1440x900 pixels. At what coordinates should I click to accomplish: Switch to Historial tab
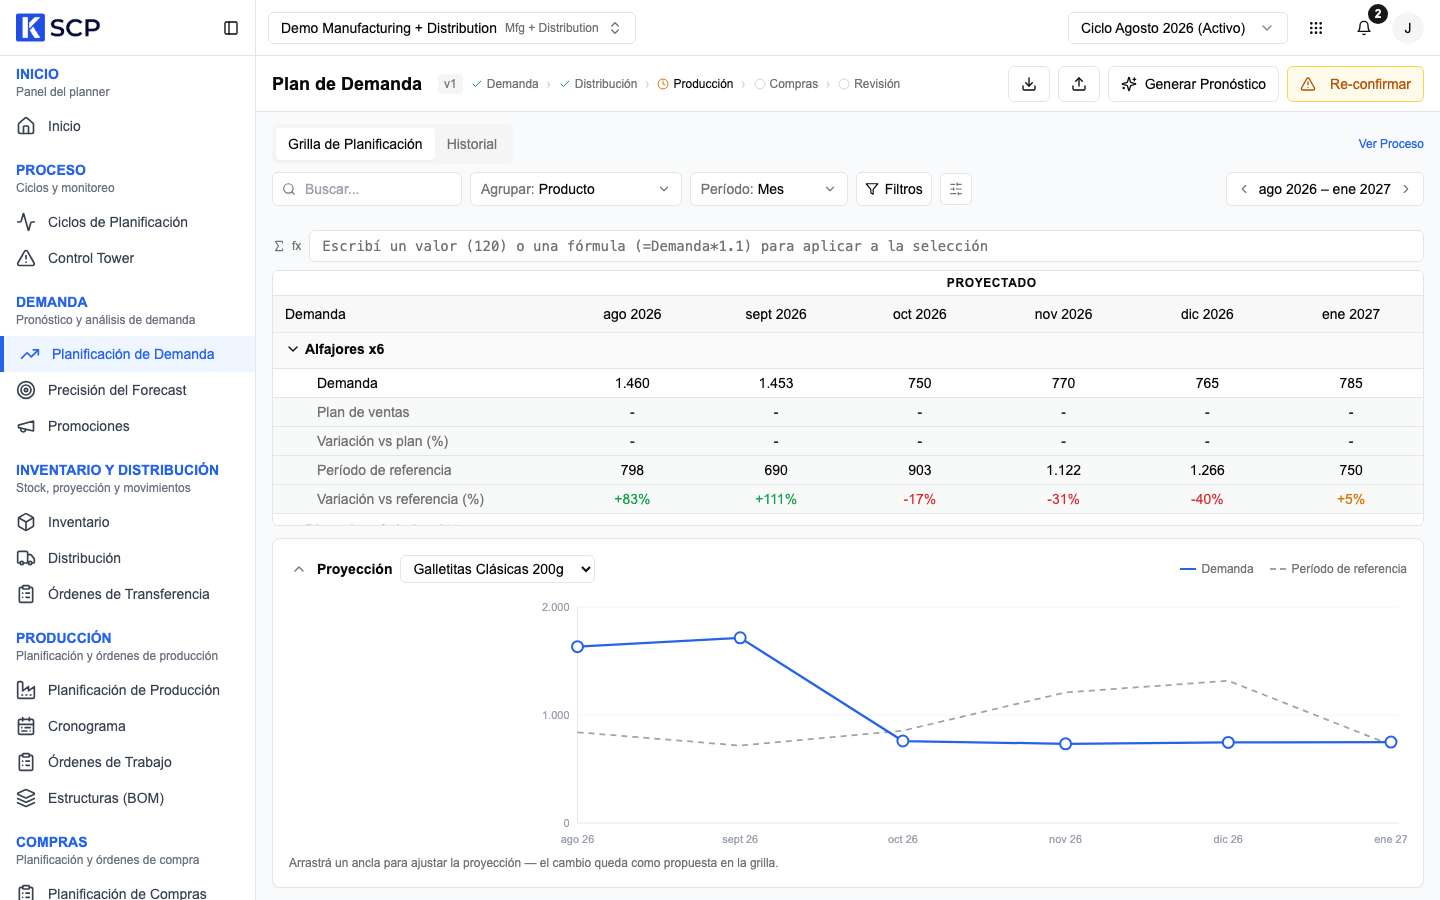[x=472, y=144]
